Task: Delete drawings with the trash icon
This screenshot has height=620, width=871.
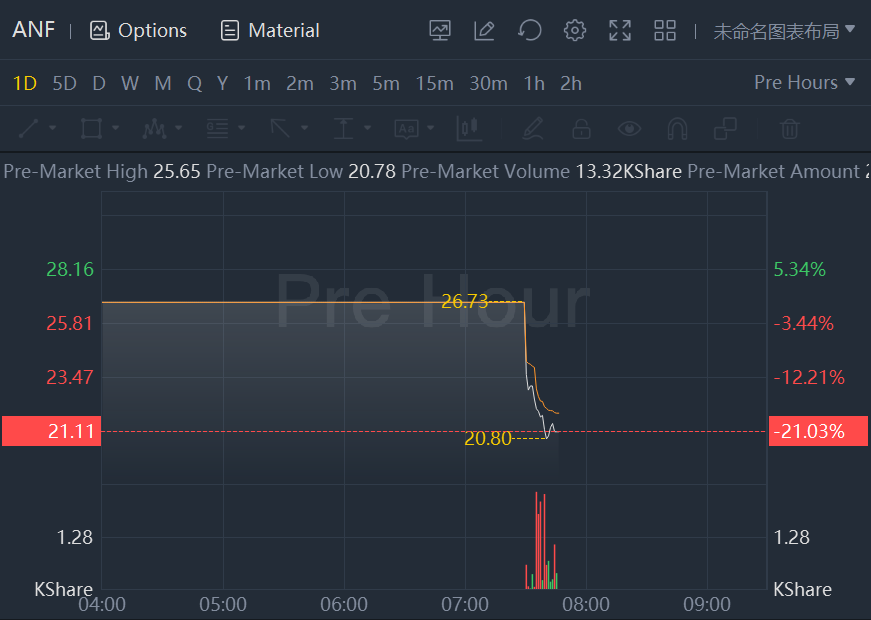Action: 789,128
